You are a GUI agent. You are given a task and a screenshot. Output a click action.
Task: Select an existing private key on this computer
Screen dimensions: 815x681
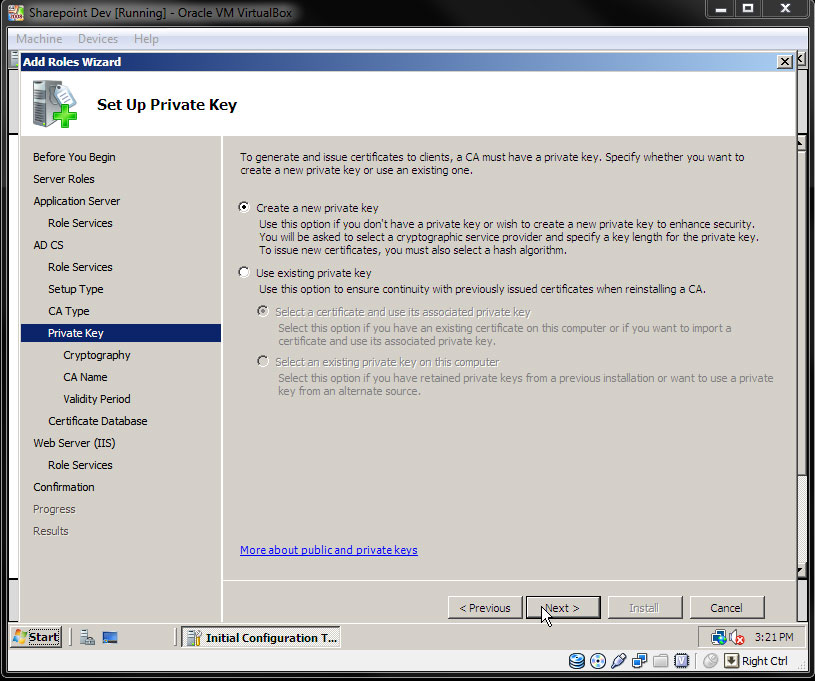pyautogui.click(x=263, y=361)
